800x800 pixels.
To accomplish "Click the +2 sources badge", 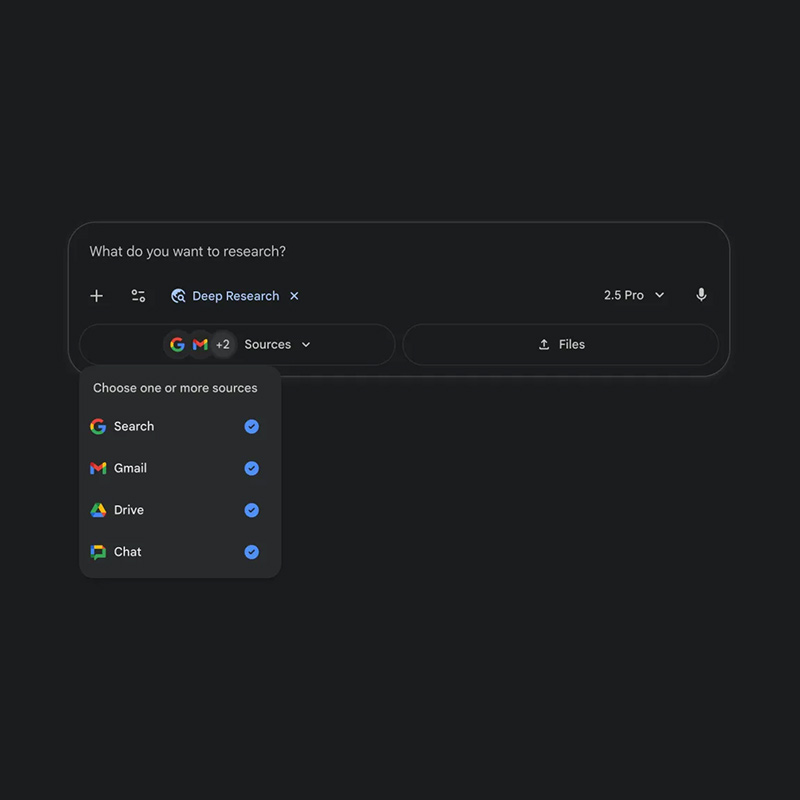I will 223,344.
